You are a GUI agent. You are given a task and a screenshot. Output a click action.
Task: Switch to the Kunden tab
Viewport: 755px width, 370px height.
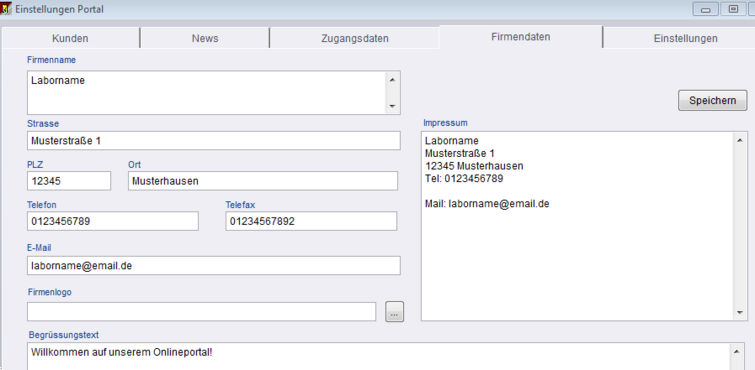[70, 39]
